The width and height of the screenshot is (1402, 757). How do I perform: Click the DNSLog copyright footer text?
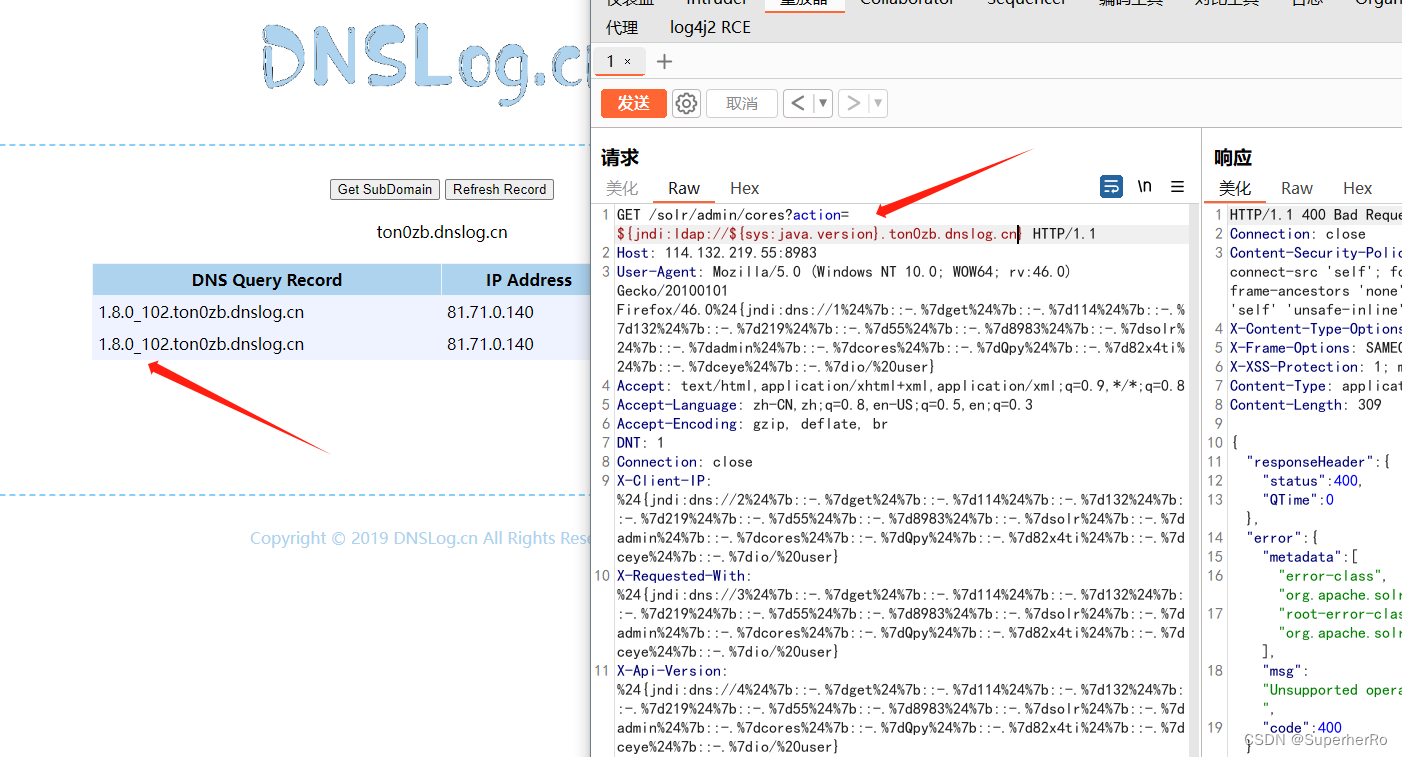pyautogui.click(x=420, y=538)
